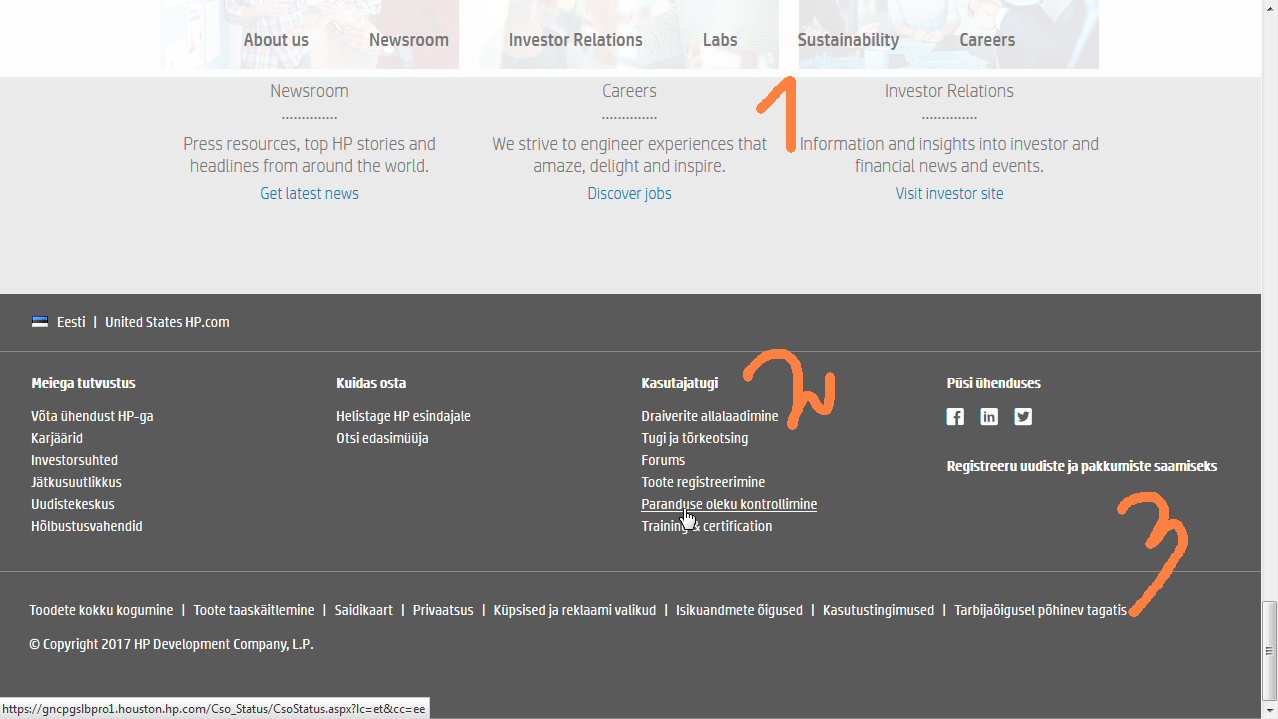Open Tarbijaõigusel põhinev tagatis link
The height and width of the screenshot is (719, 1278).
coord(1040,610)
